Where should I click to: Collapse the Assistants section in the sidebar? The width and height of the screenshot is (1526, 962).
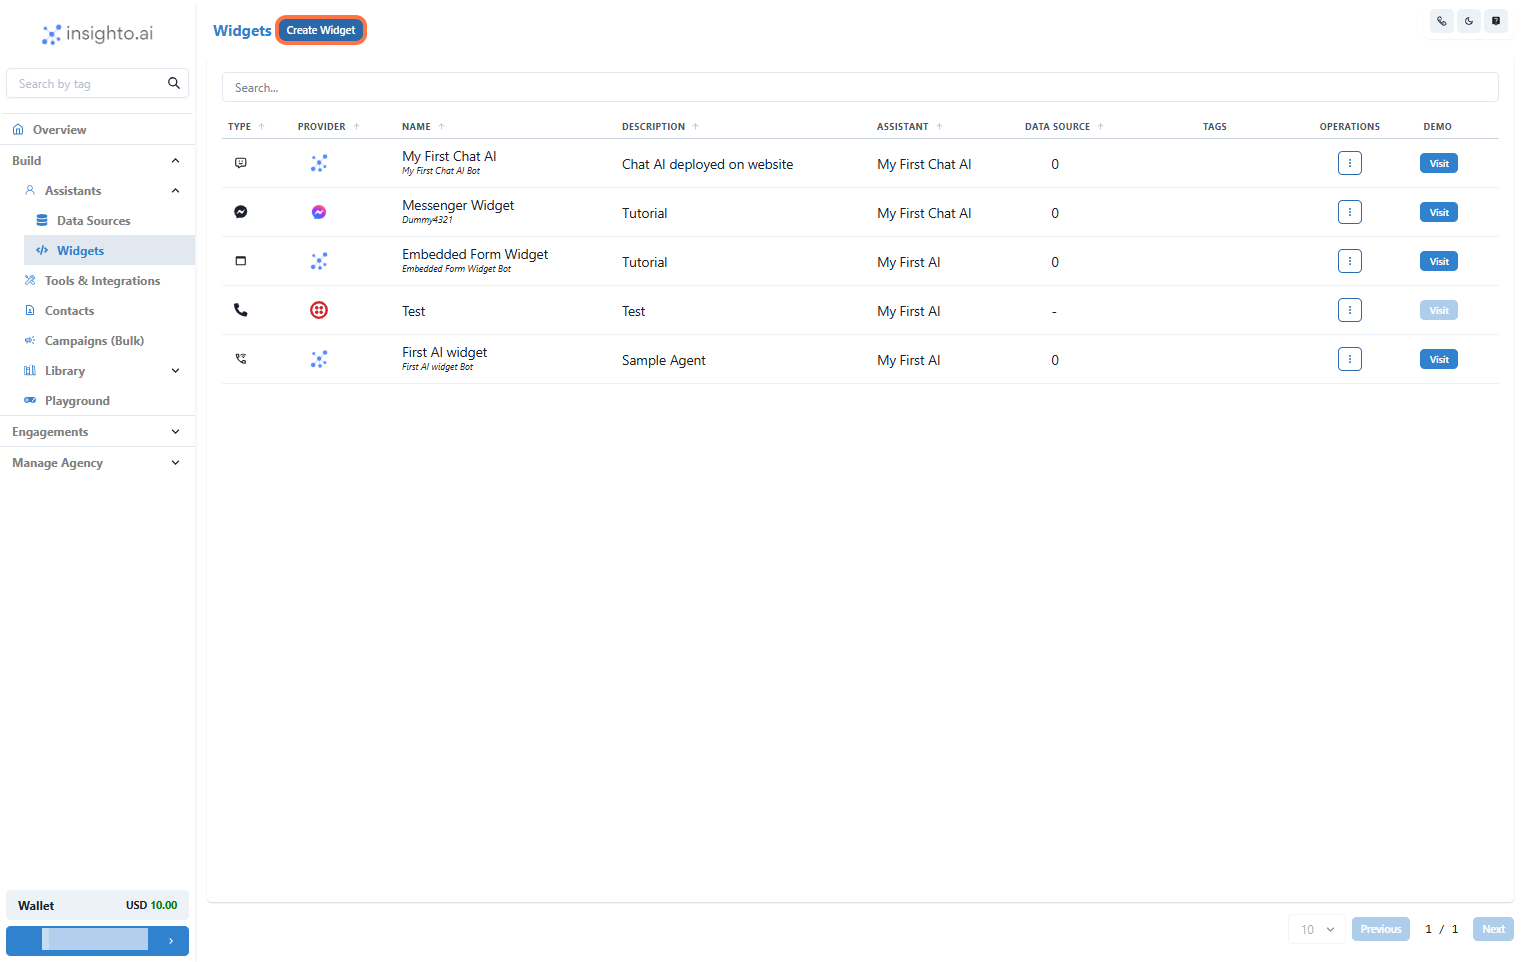pos(175,190)
